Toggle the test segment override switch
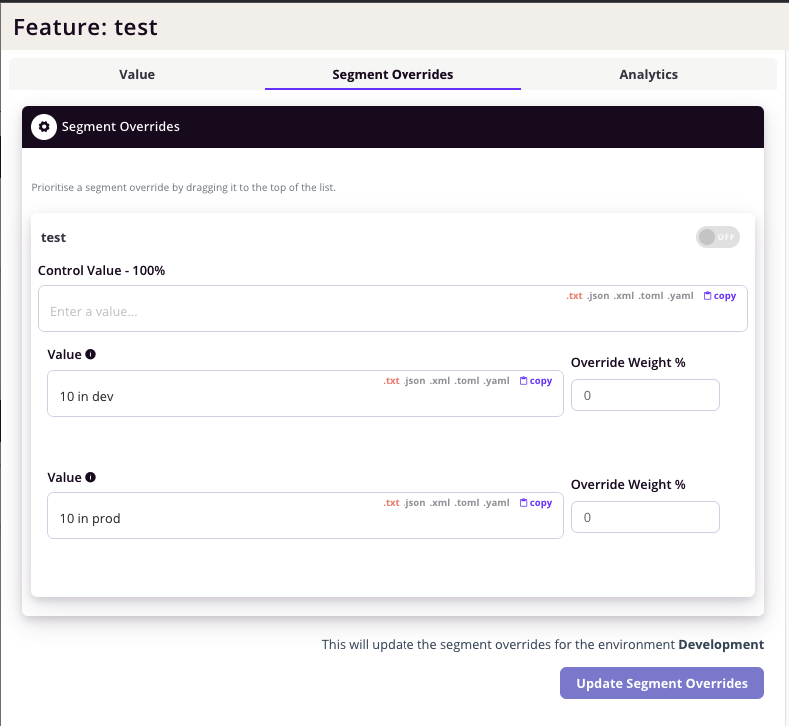Viewport: 789px width, 726px height. pyautogui.click(x=718, y=237)
